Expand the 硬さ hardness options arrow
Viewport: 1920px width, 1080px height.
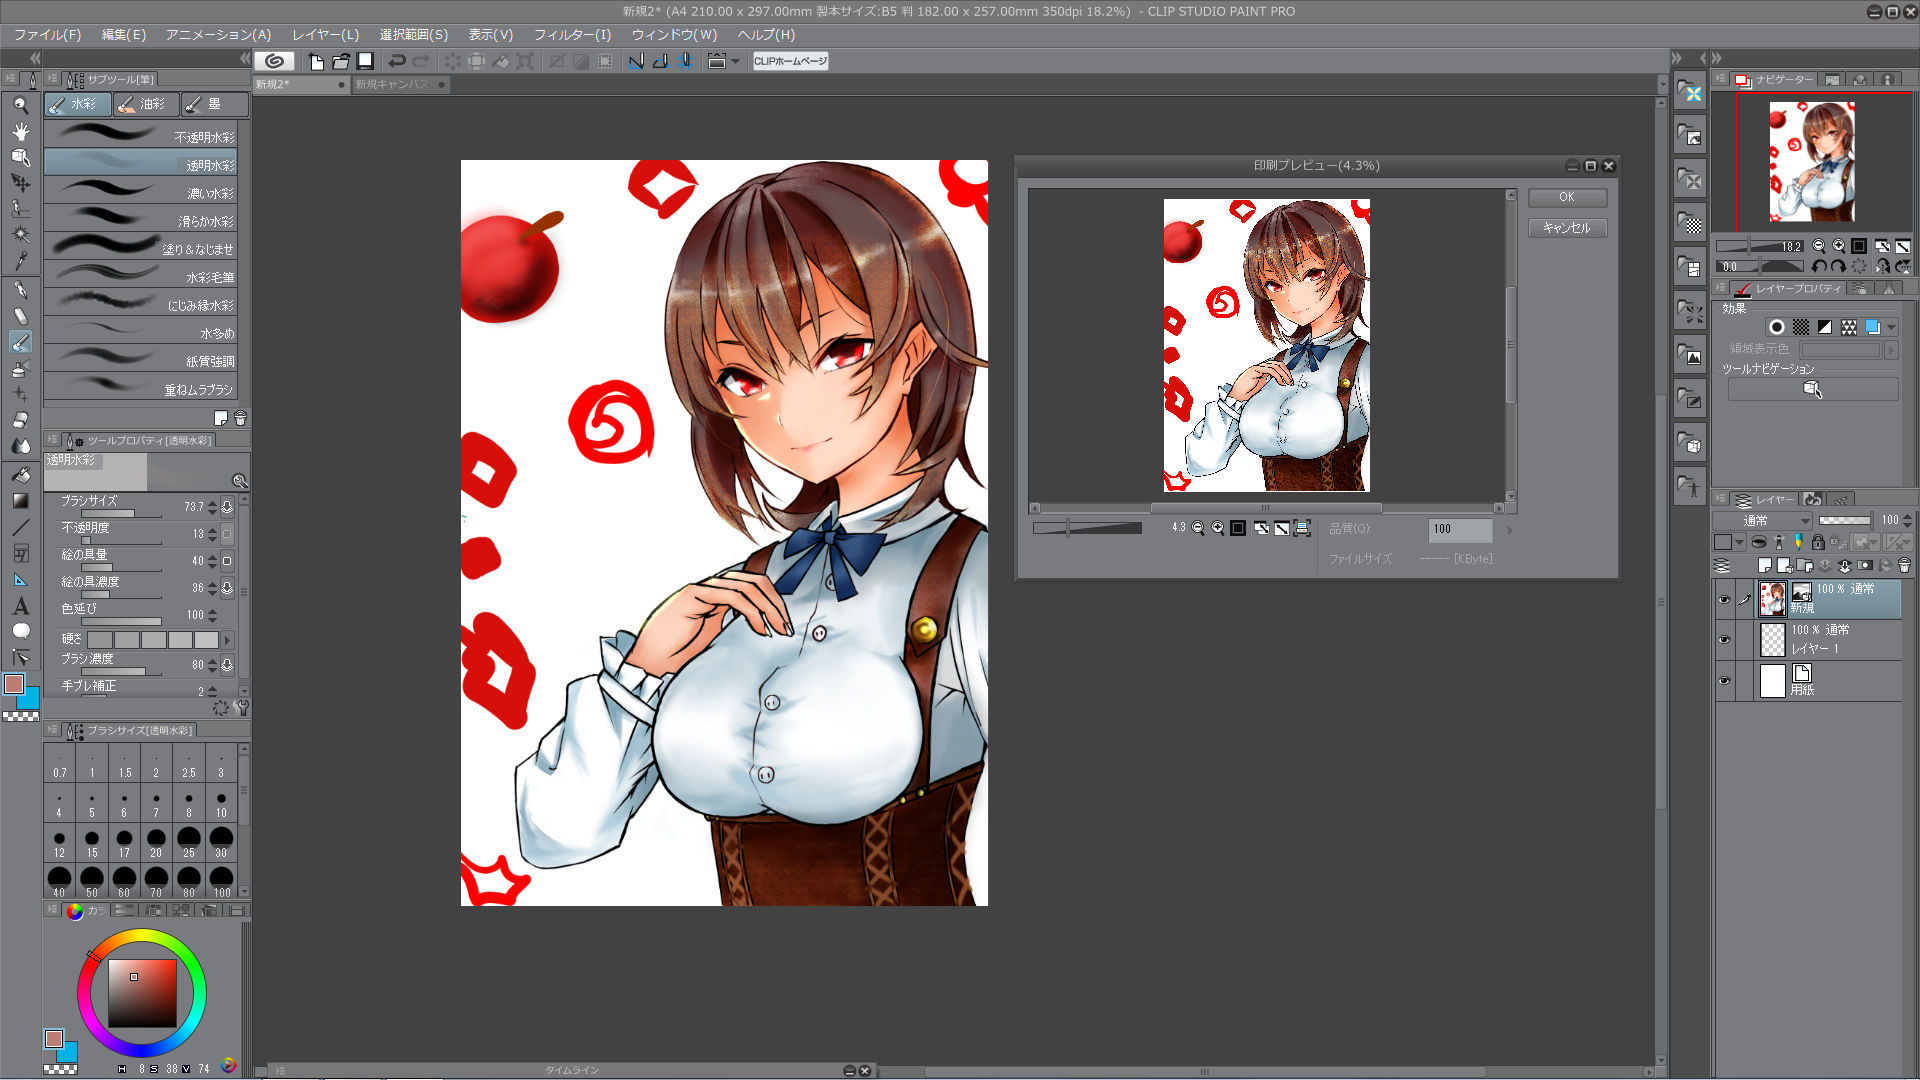[228, 640]
